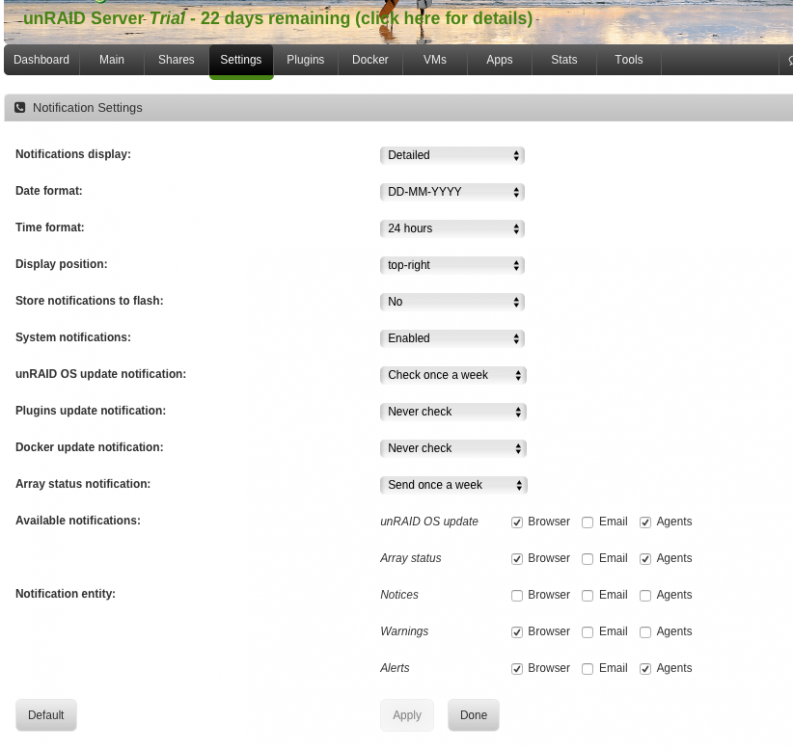This screenshot has height=750, width=793.
Task: Select the Settings tab
Action: click(x=241, y=61)
